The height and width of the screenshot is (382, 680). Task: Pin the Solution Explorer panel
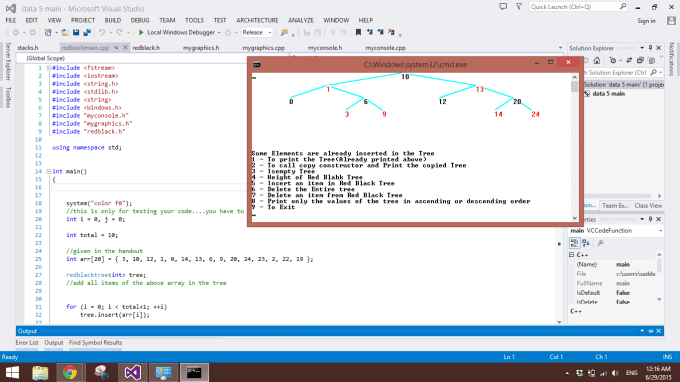[650, 48]
